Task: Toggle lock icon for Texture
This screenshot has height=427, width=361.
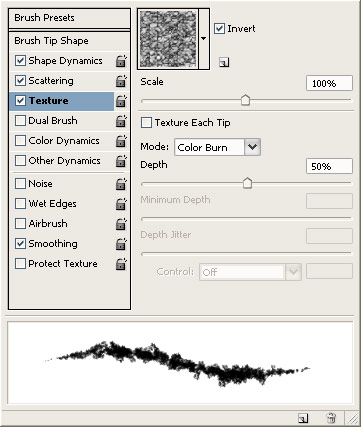Action: click(x=121, y=101)
